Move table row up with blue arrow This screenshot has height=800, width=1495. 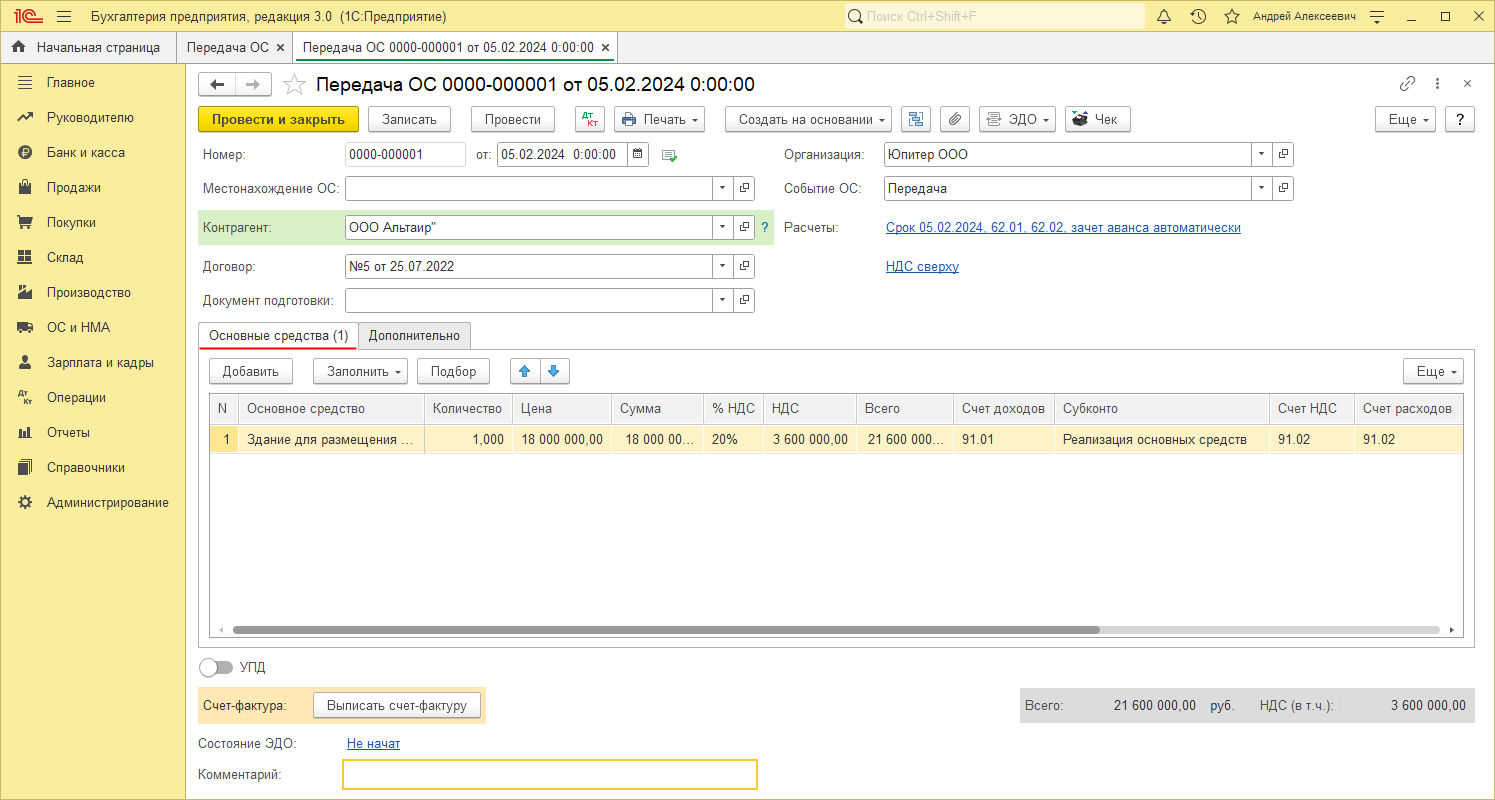point(525,371)
